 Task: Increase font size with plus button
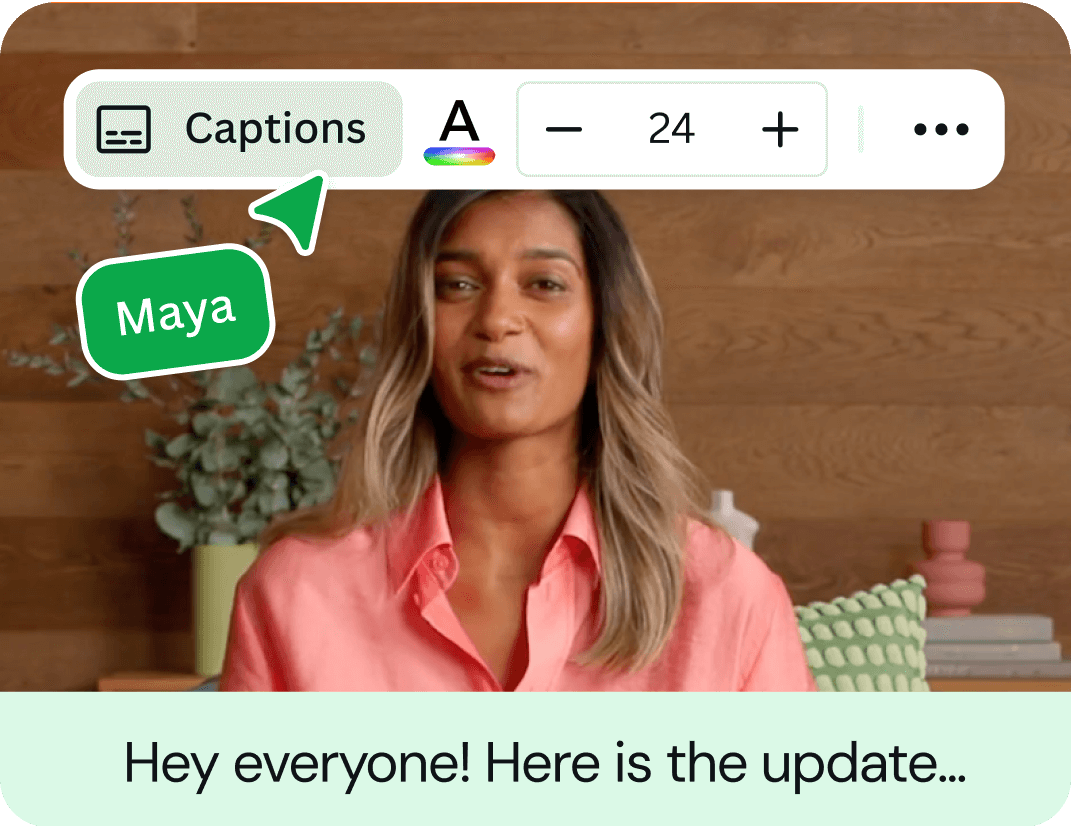(x=780, y=129)
